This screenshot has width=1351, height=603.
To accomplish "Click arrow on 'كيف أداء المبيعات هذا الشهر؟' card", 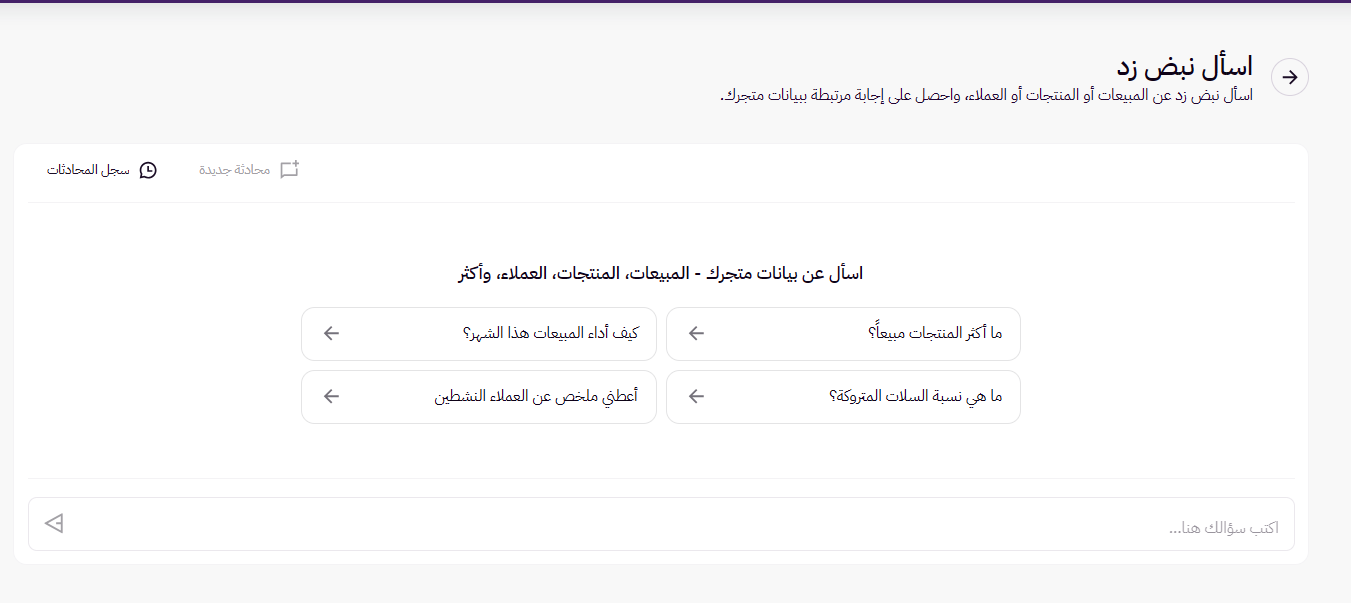I will (x=332, y=334).
